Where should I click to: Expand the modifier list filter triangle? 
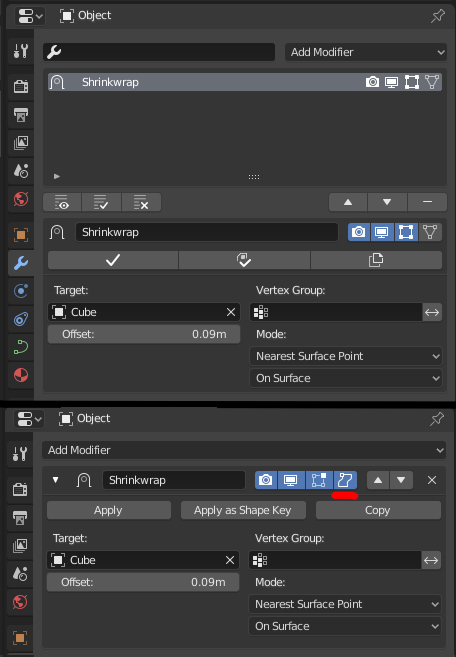57,176
